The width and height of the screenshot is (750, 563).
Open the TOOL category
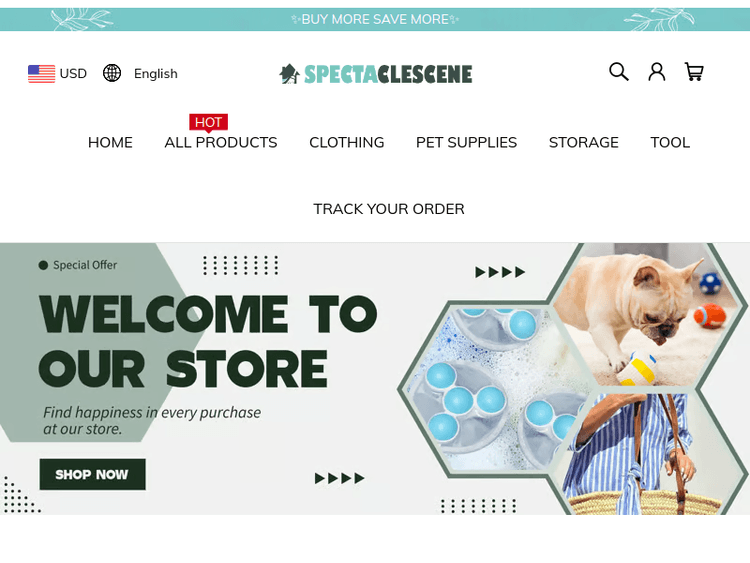pos(670,142)
